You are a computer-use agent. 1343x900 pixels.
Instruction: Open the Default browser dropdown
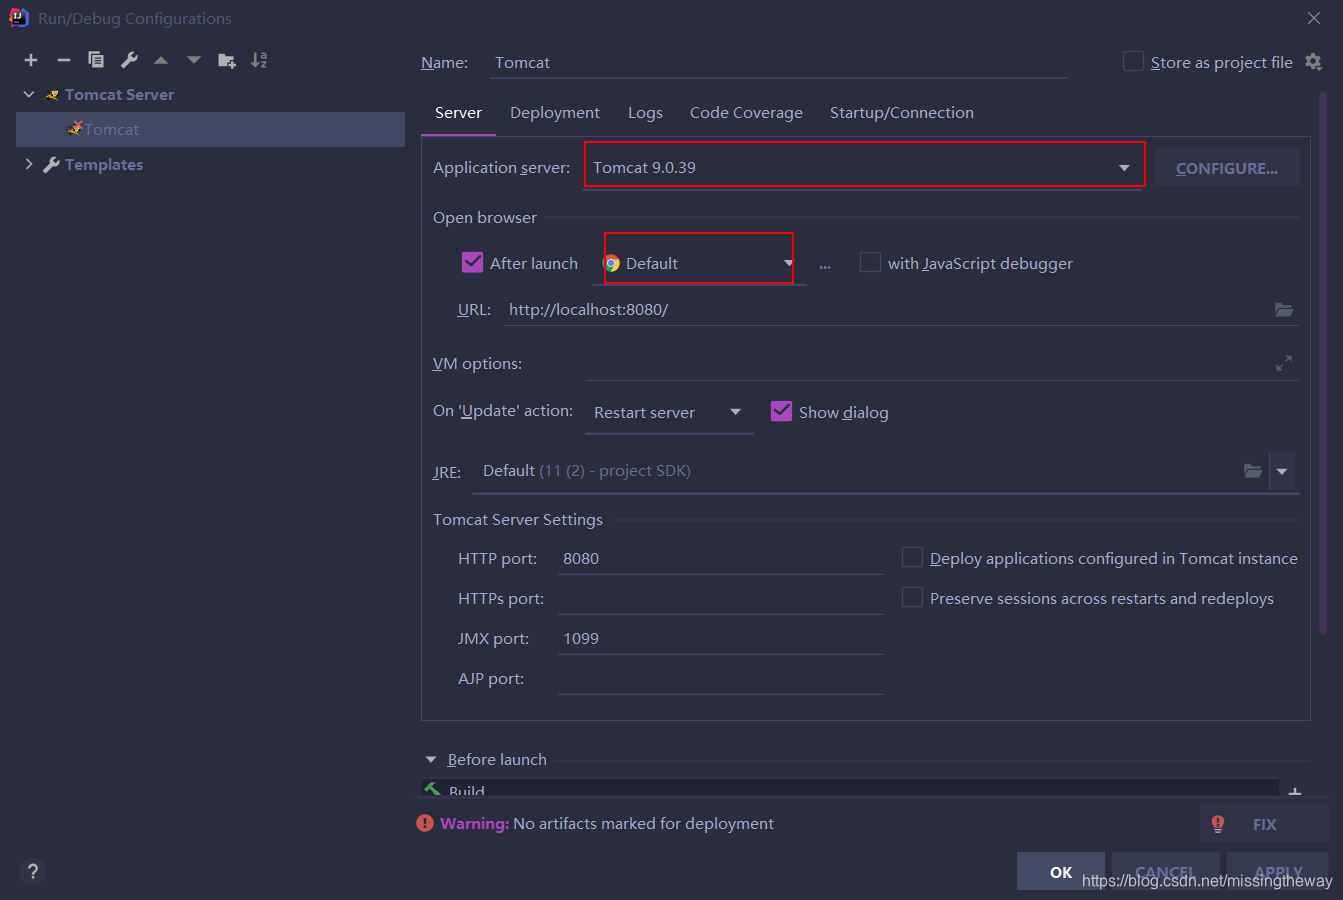click(698, 263)
